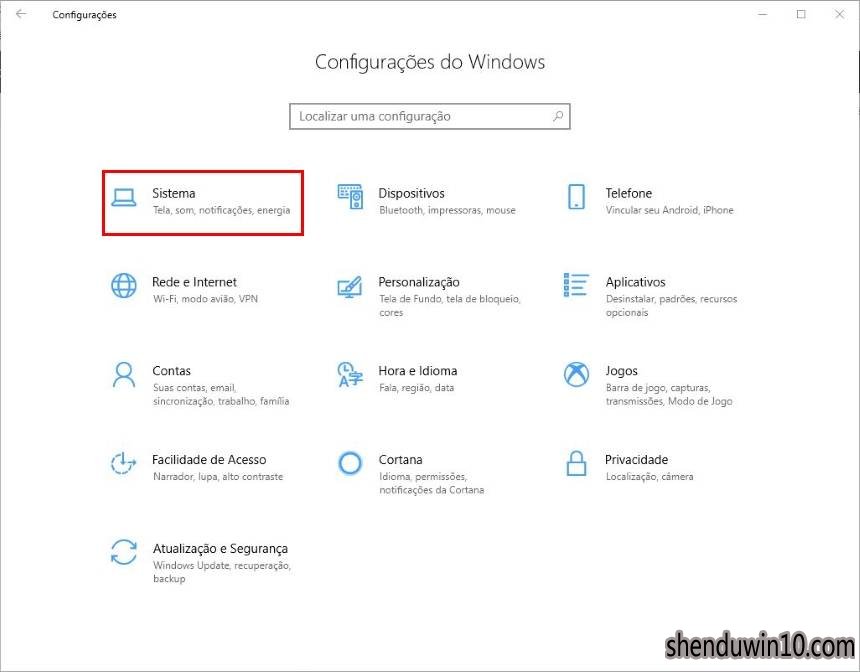
Task: Click 'Desinstalar, padrões, recursos opcionais' text
Action: (x=671, y=306)
